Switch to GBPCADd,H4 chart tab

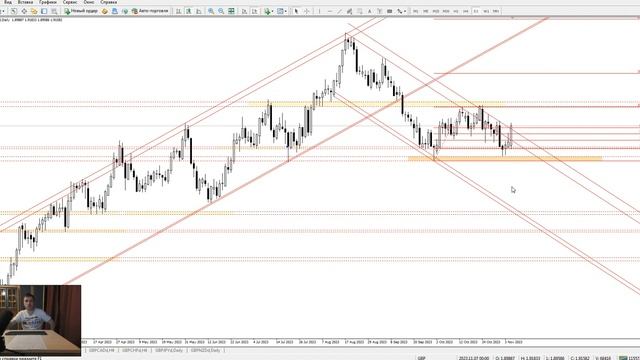pyautogui.click(x=101, y=350)
